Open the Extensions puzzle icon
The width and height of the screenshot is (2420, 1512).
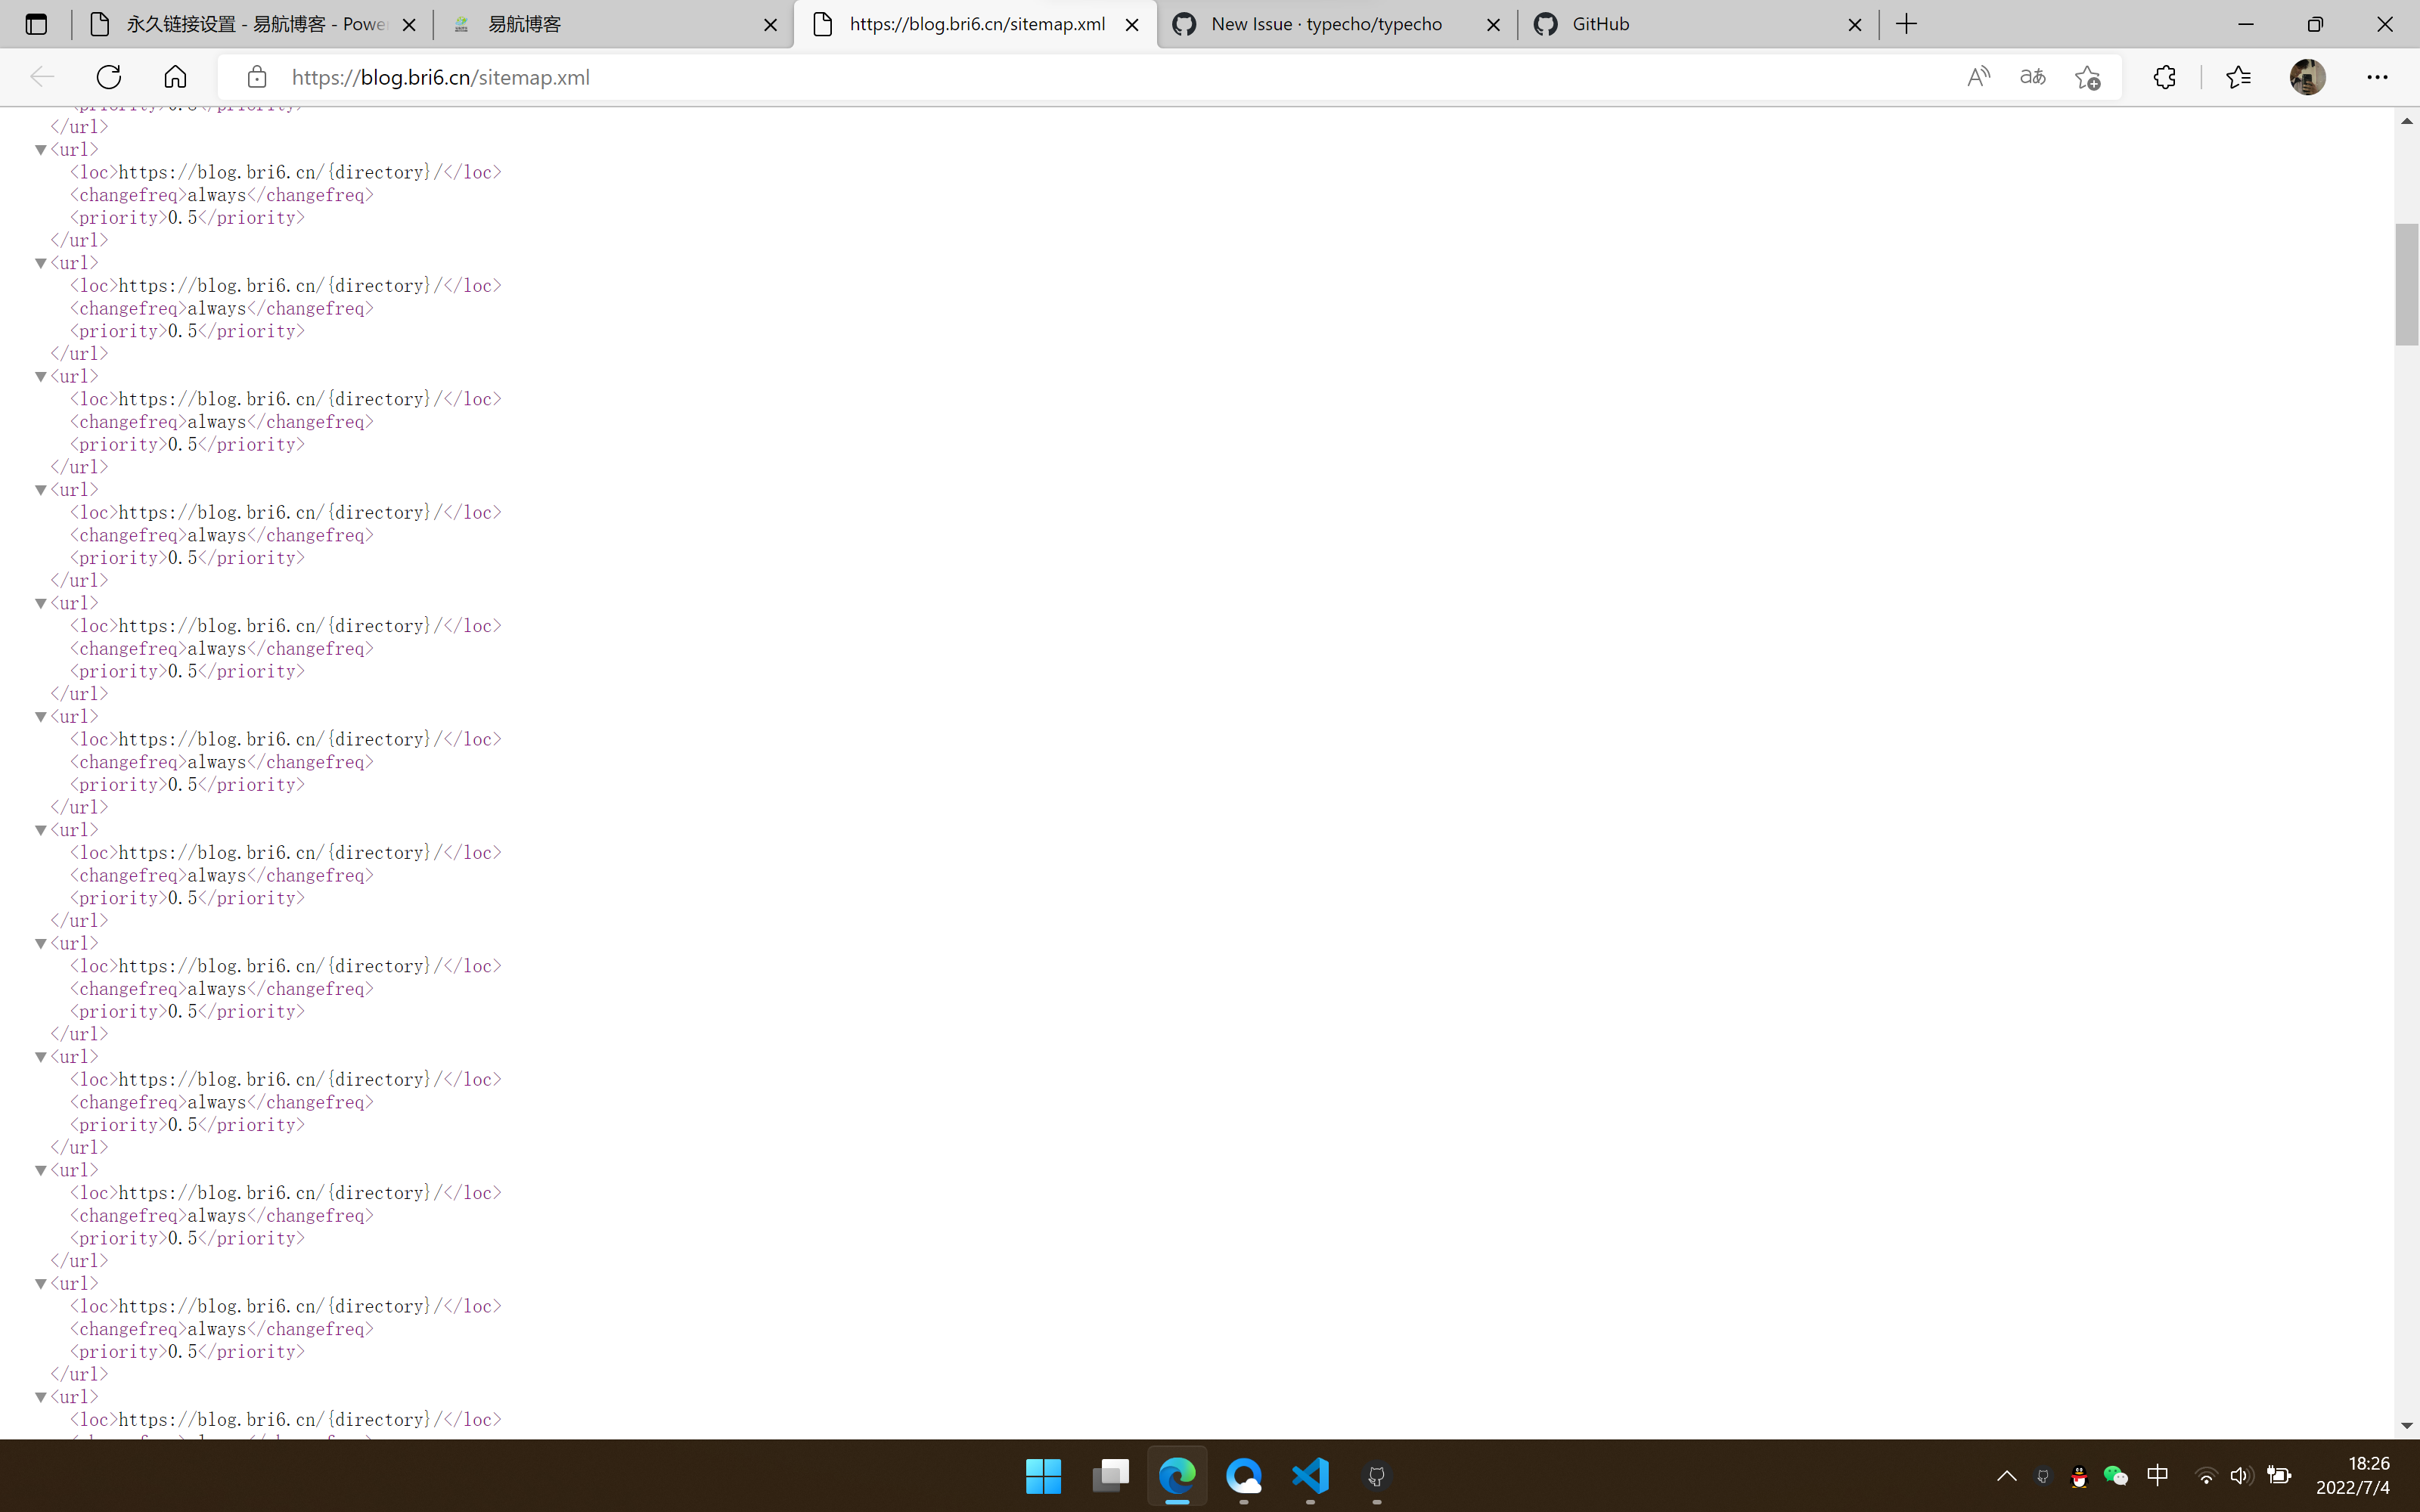click(2164, 77)
